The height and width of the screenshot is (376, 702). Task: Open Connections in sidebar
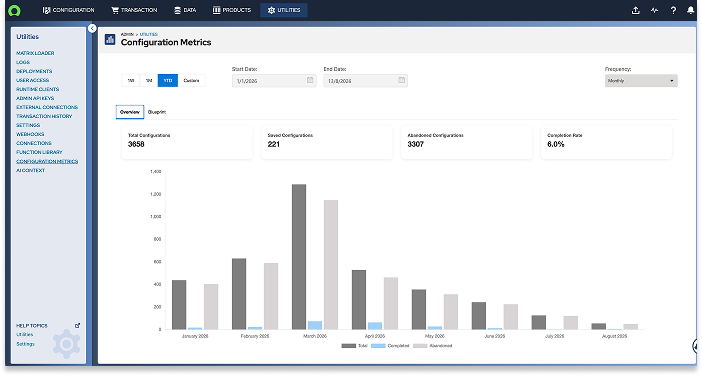[34, 143]
